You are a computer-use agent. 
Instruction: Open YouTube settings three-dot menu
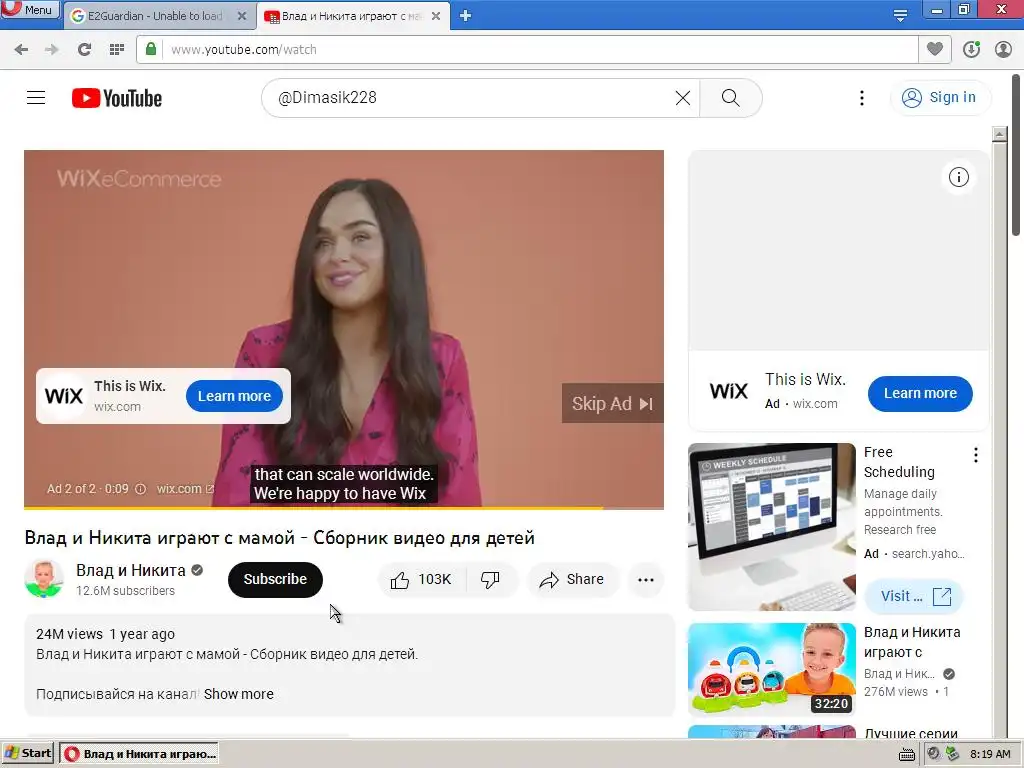click(862, 98)
